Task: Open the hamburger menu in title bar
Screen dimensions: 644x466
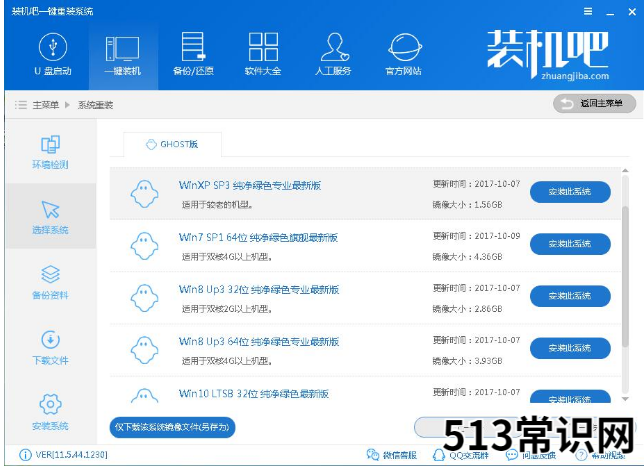Action: [588, 11]
